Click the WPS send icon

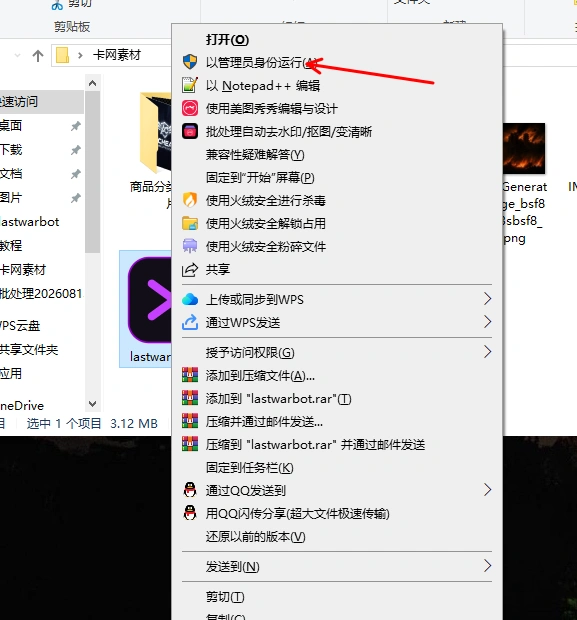click(x=190, y=322)
